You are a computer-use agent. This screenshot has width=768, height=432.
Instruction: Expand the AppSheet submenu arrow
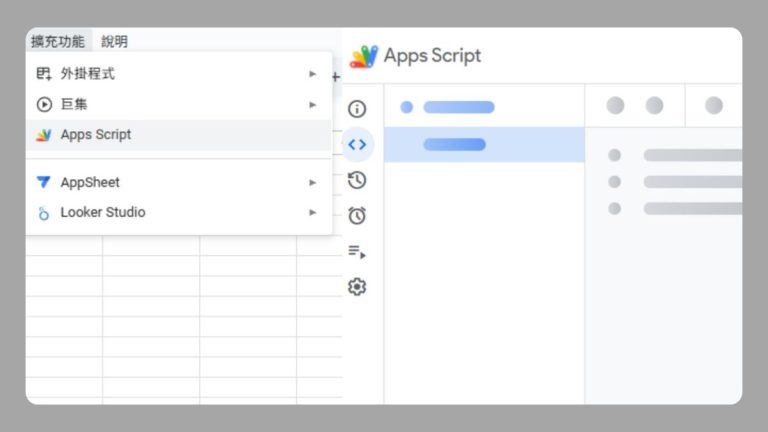pyautogui.click(x=313, y=183)
